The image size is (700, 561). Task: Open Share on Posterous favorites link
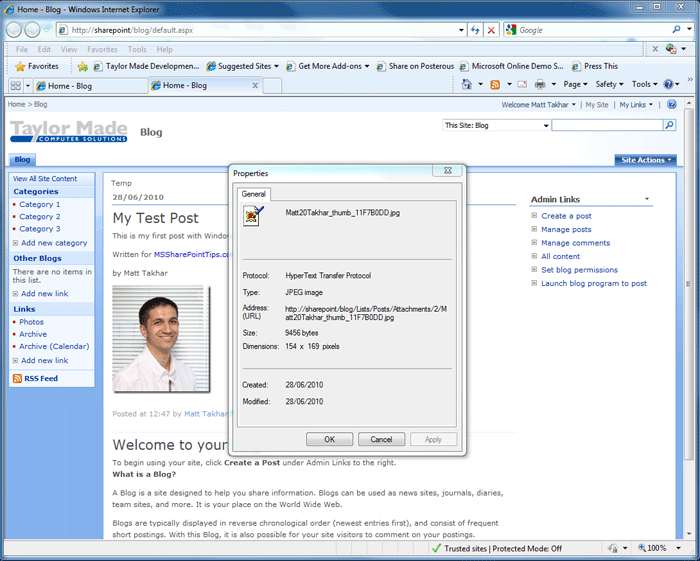[415, 66]
